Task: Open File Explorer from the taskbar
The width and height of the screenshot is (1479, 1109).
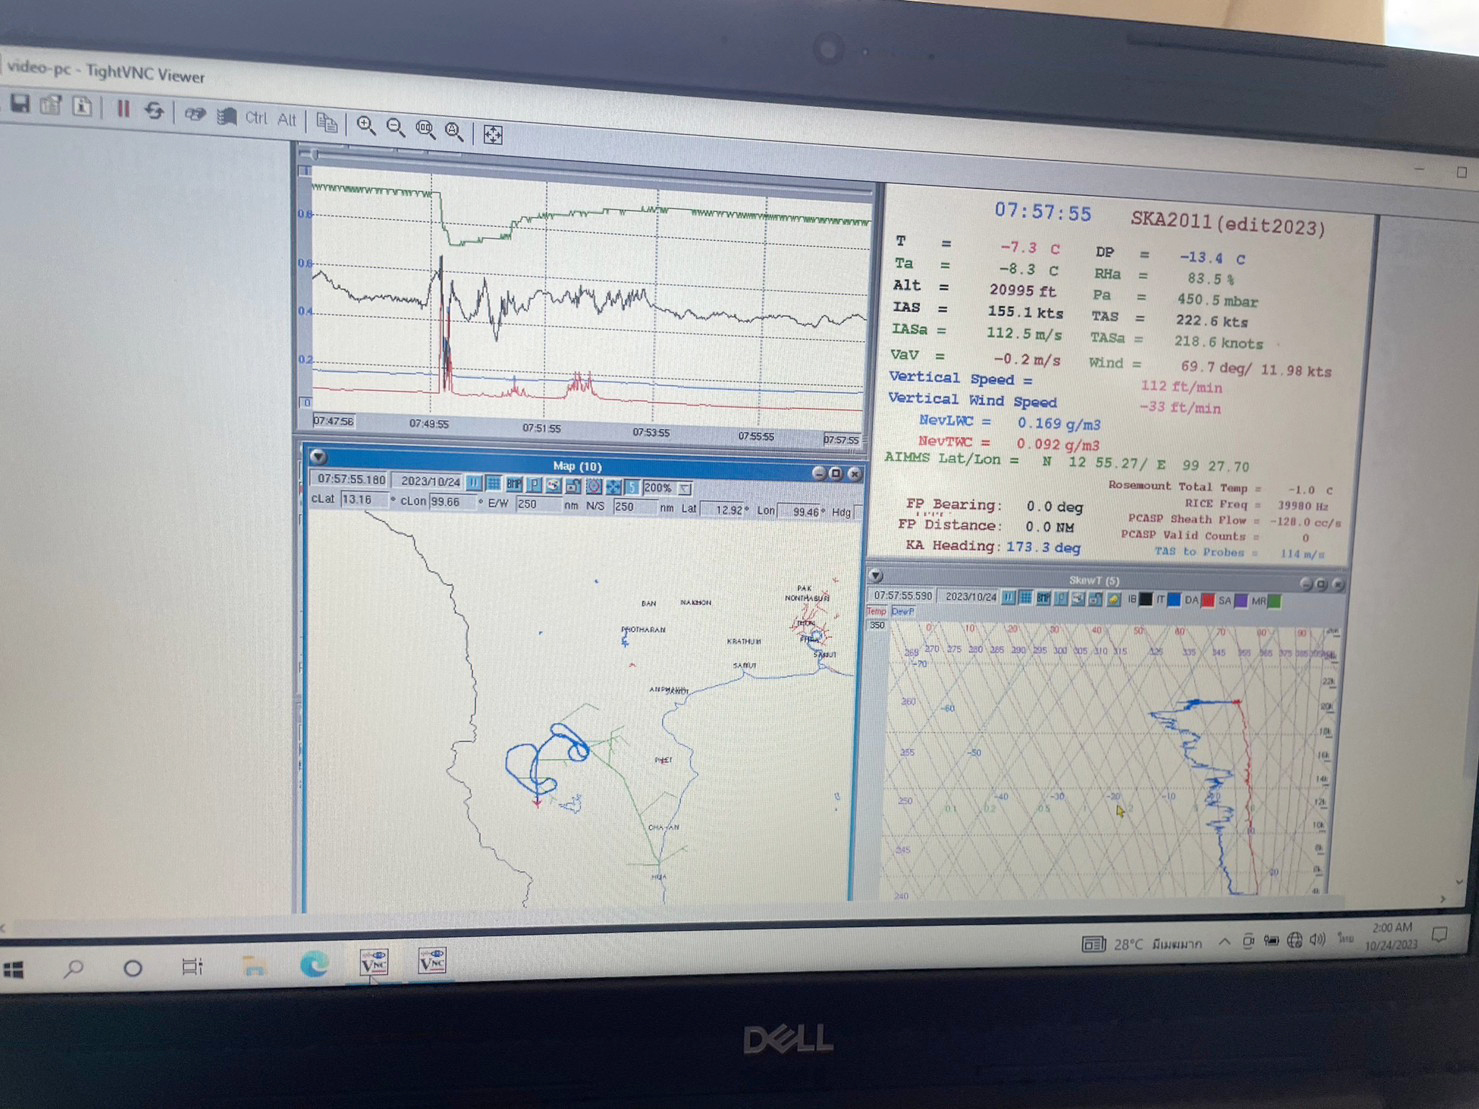Action: click(x=254, y=965)
